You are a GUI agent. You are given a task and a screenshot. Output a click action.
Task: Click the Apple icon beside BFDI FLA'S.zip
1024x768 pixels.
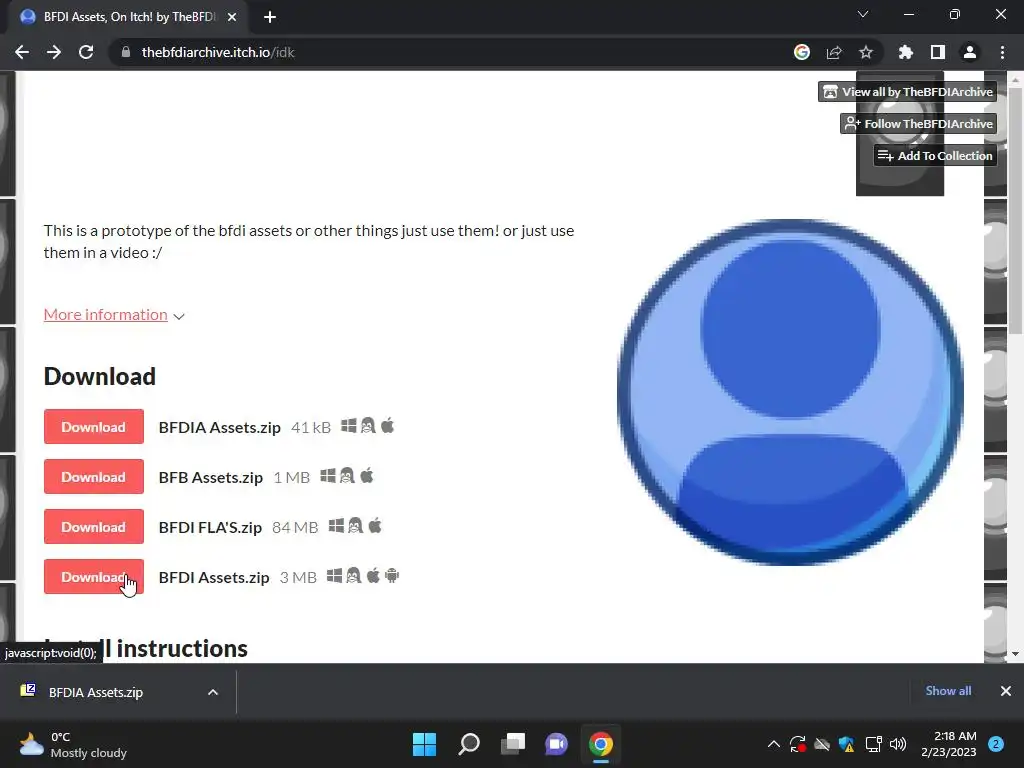click(x=375, y=526)
